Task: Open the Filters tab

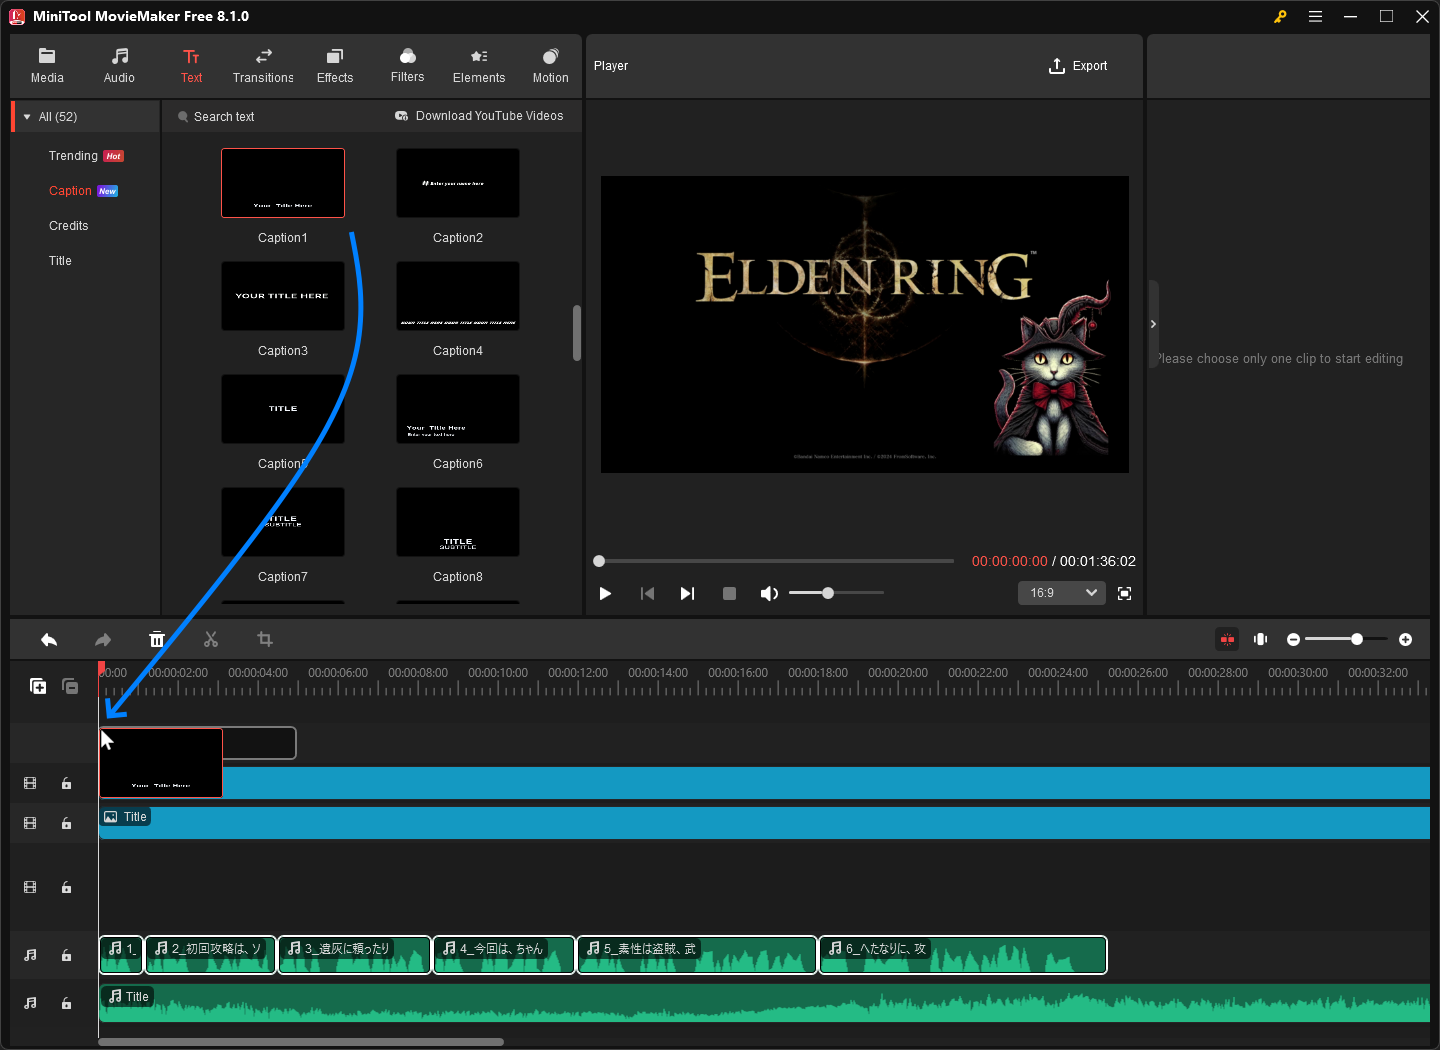Action: click(407, 66)
